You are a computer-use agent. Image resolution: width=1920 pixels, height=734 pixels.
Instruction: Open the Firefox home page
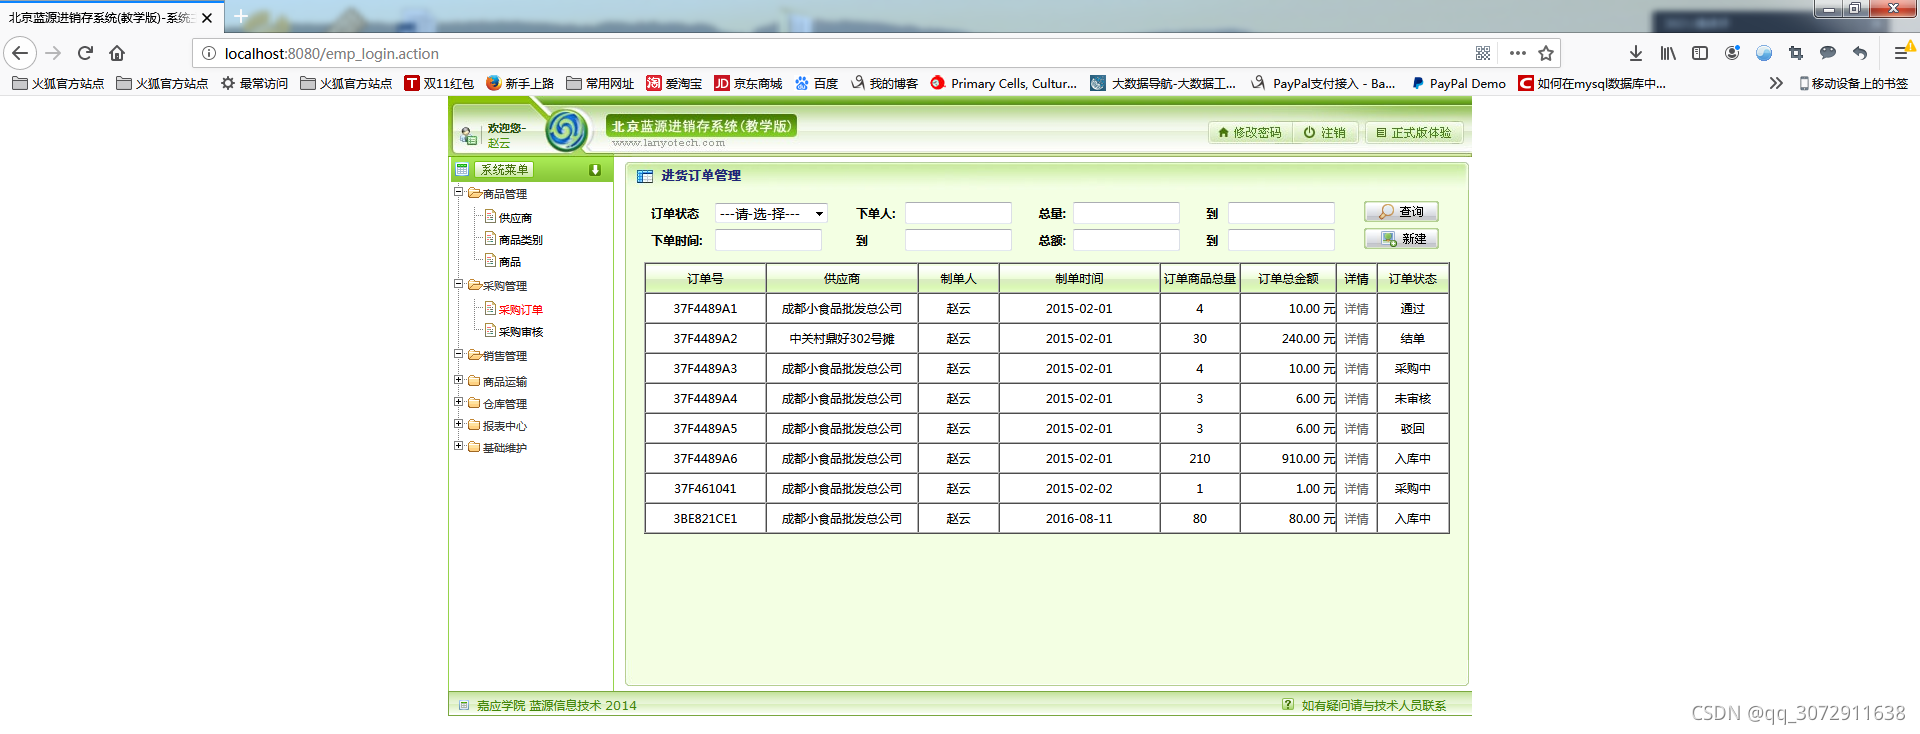point(117,53)
